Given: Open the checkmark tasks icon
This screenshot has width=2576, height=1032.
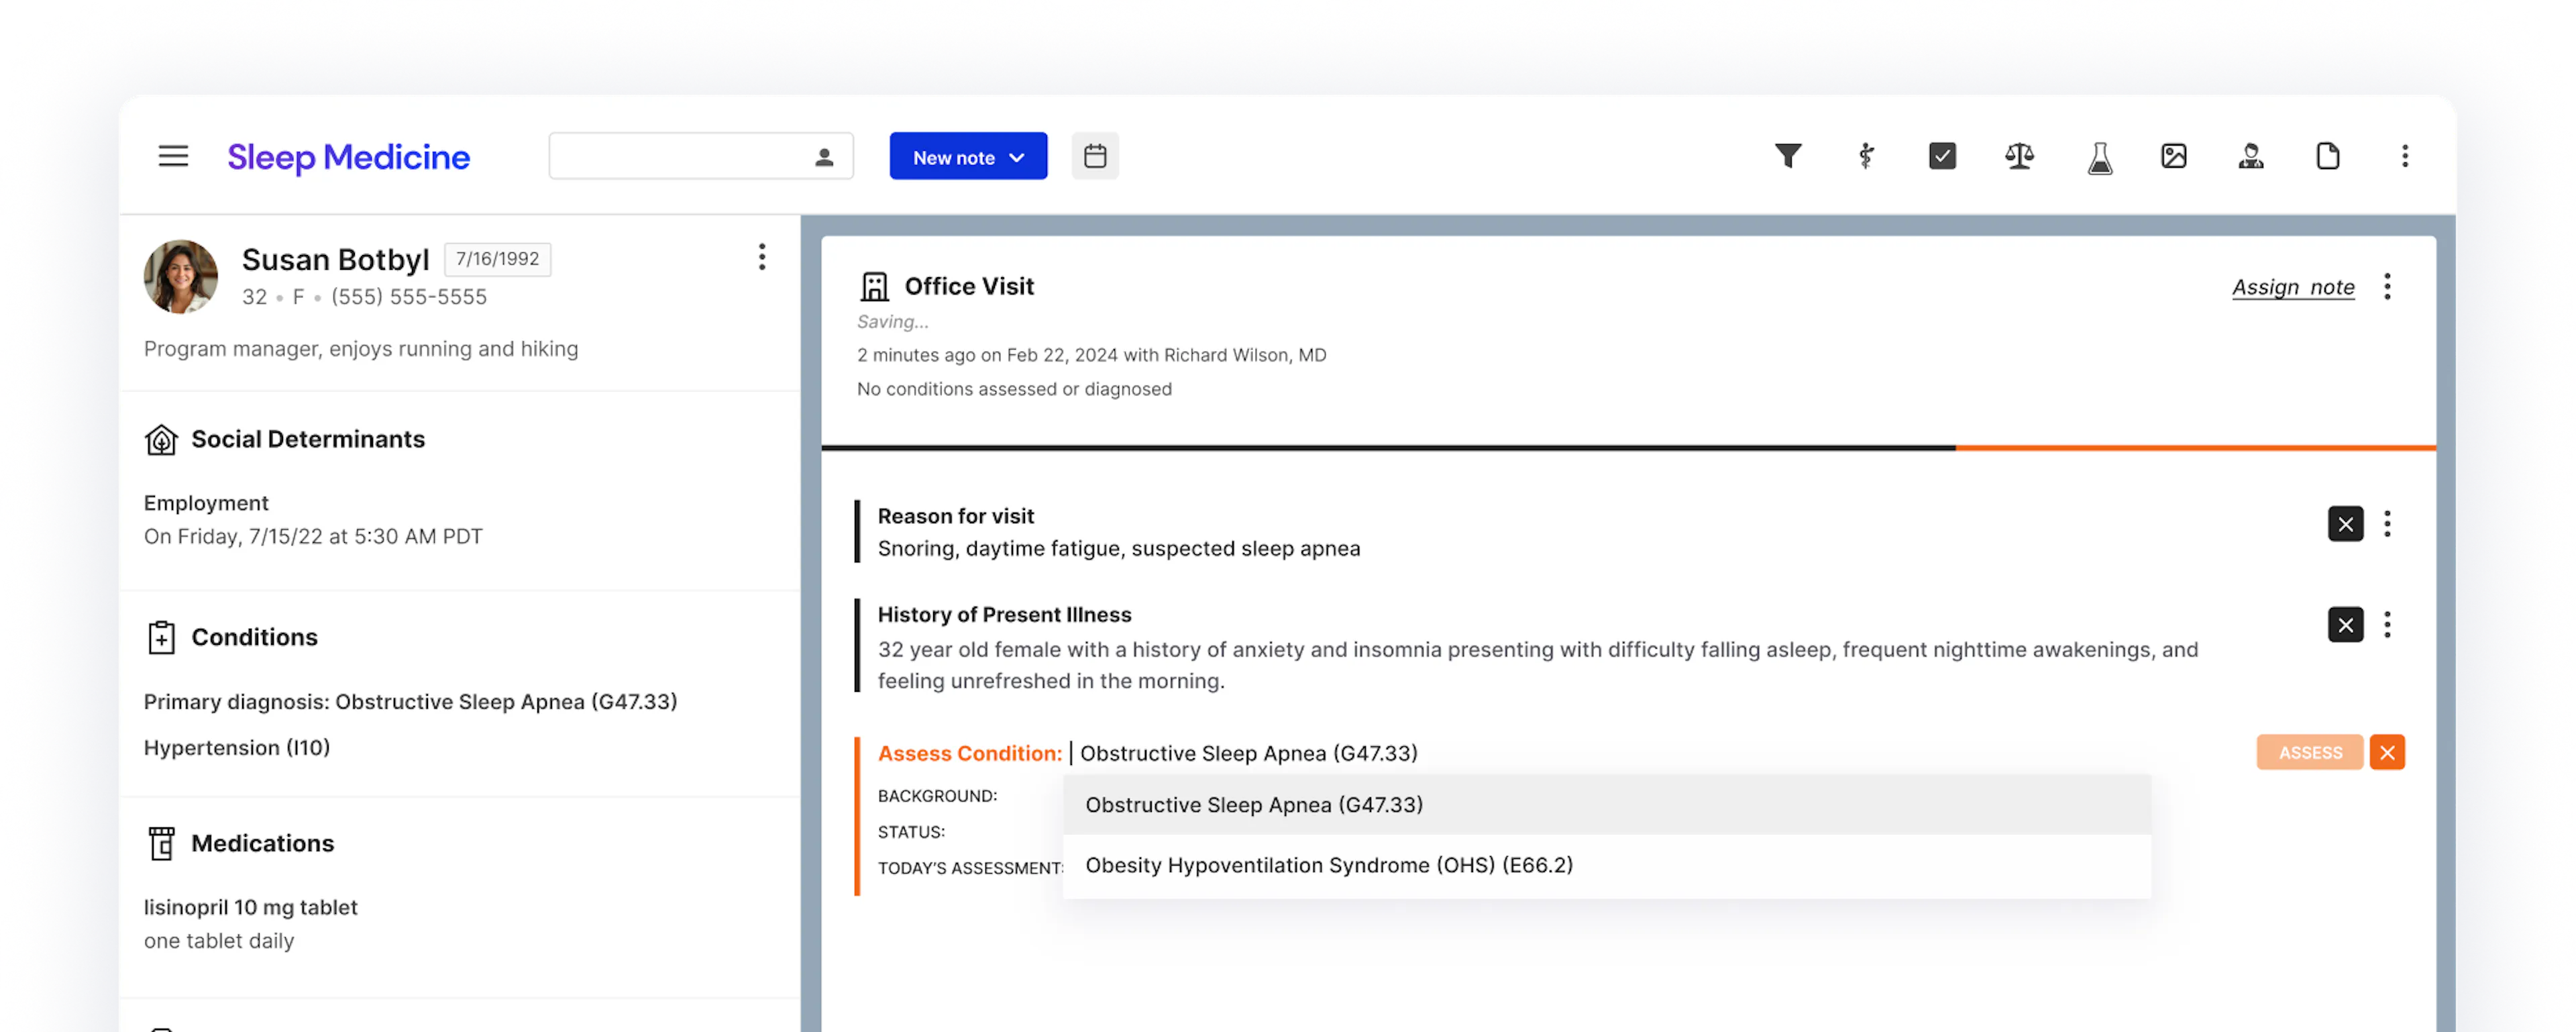Looking at the screenshot, I should pos(1942,156).
